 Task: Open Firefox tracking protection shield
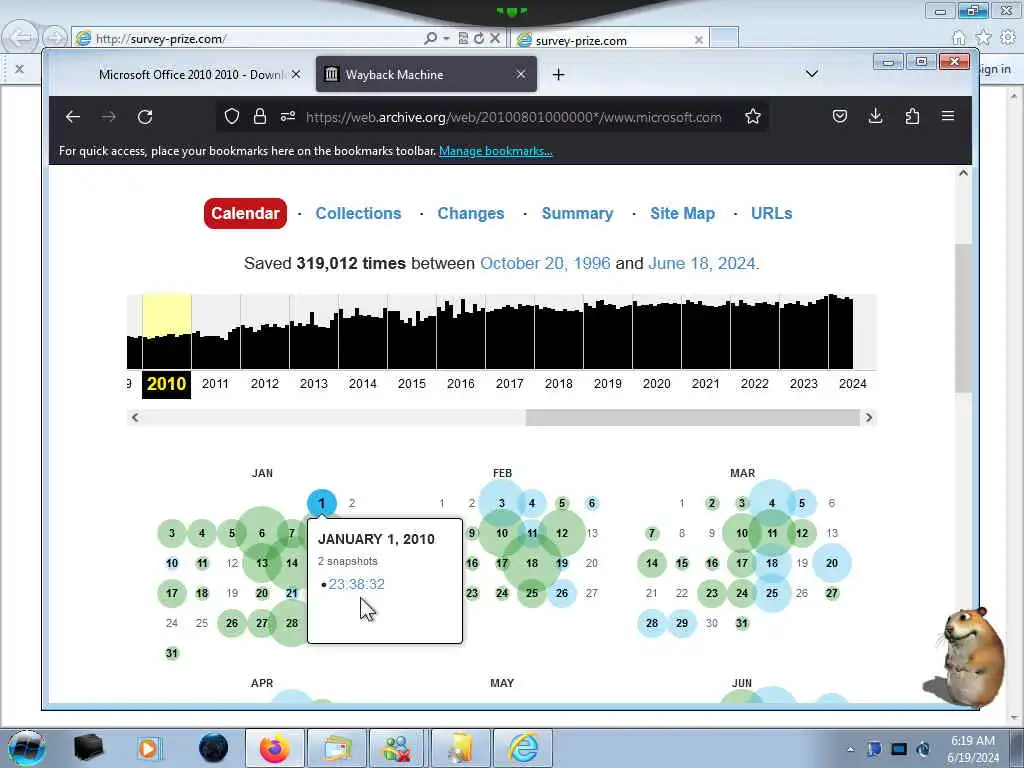(232, 117)
